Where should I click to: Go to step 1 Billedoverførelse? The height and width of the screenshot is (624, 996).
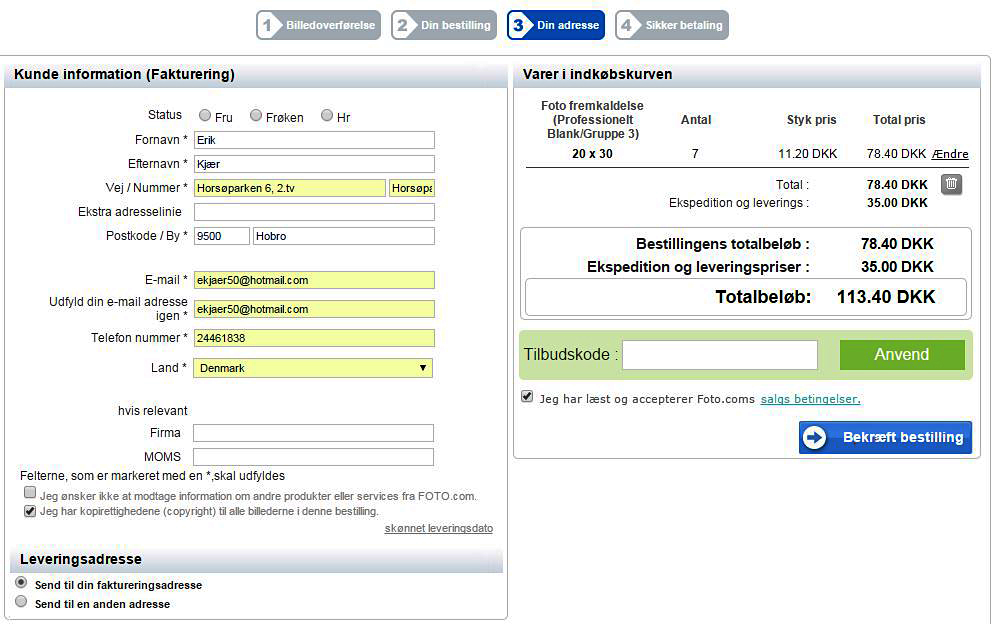point(318,25)
